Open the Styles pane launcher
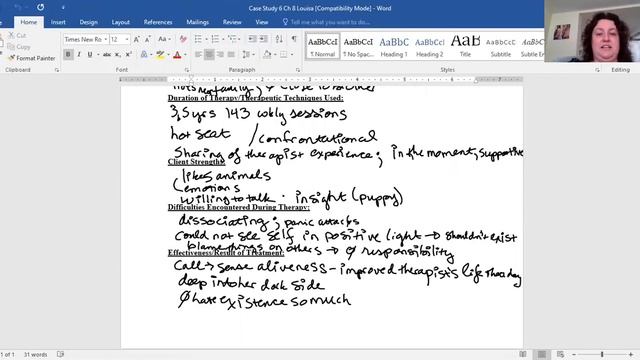Viewport: 640px width, 360px height. click(597, 70)
